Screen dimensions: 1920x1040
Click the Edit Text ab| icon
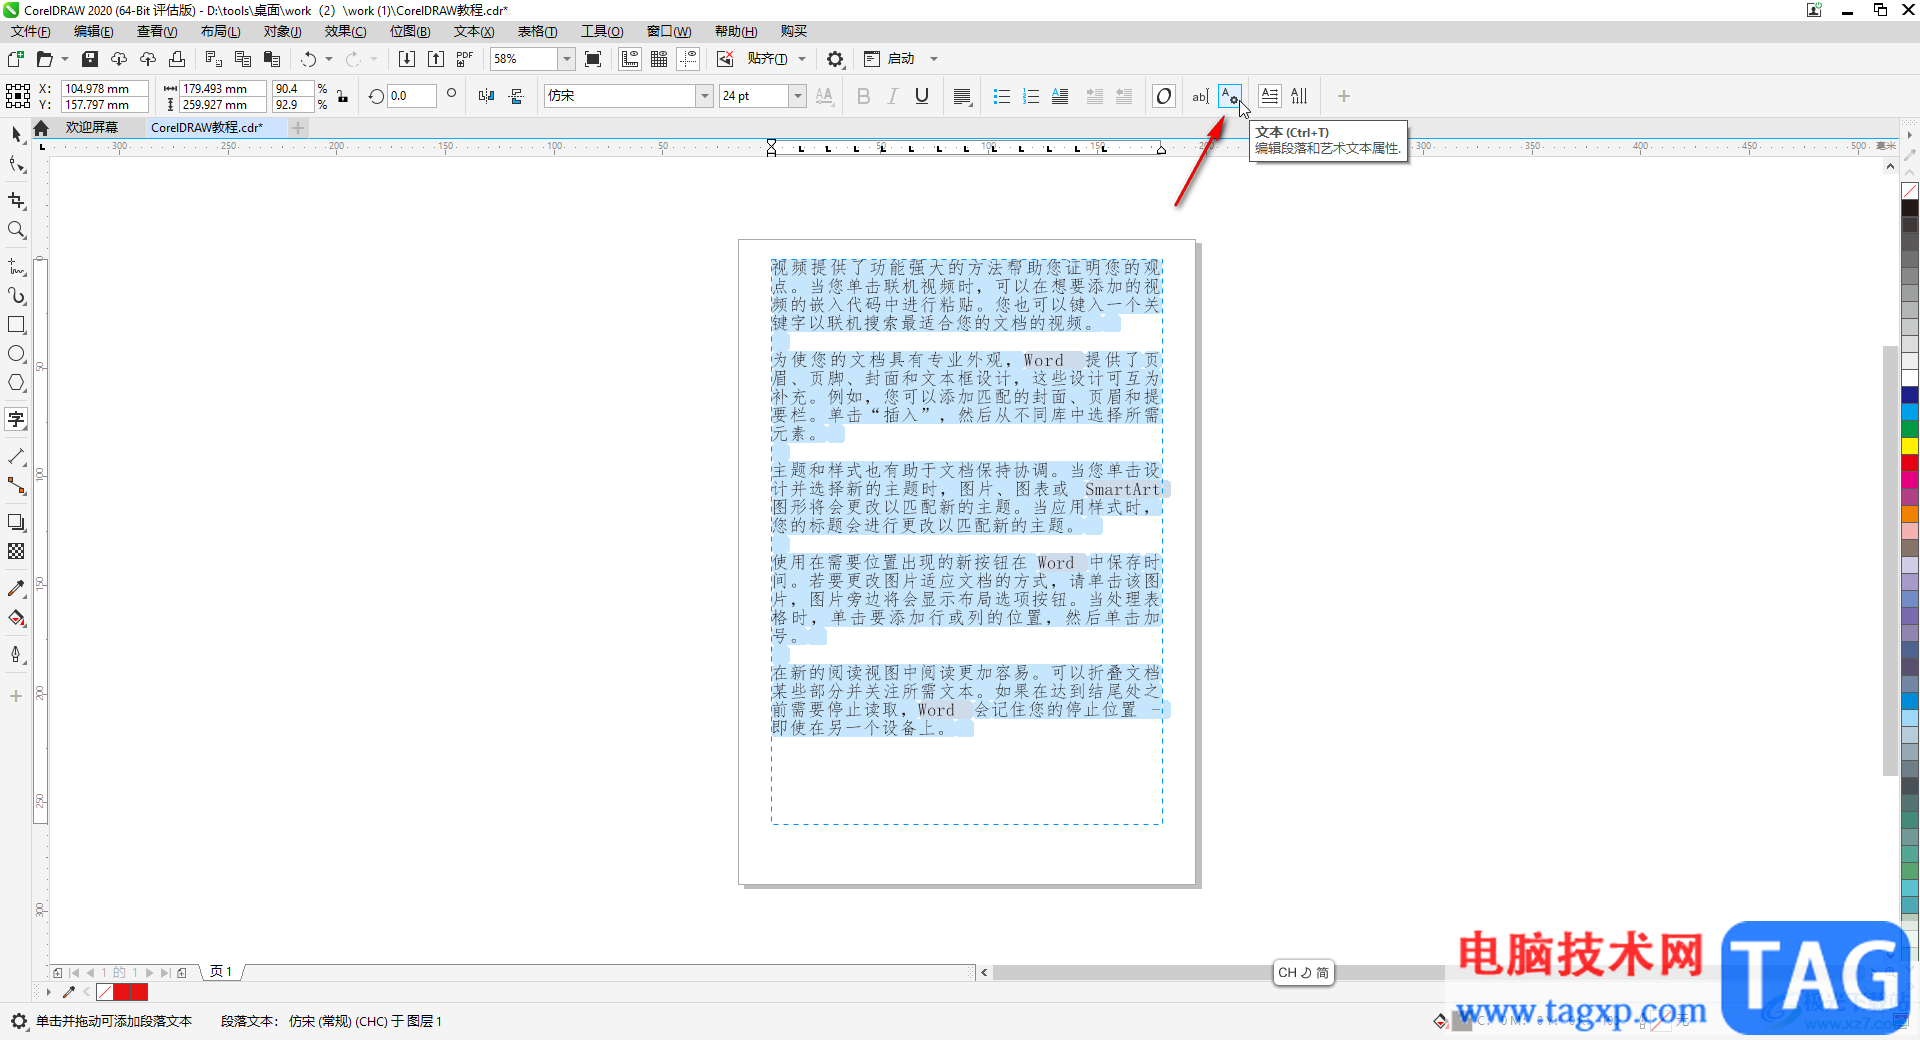1200,96
